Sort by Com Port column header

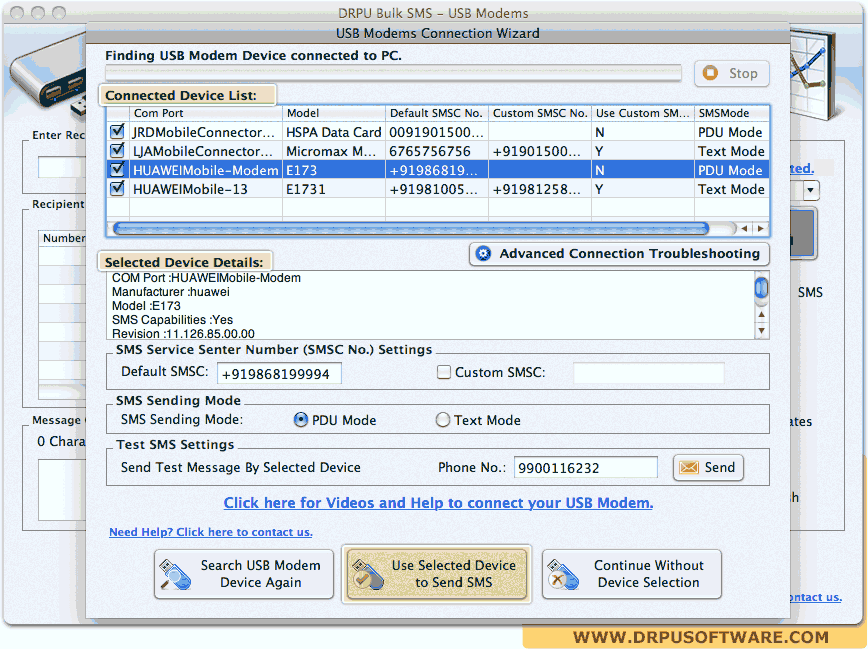click(x=206, y=113)
